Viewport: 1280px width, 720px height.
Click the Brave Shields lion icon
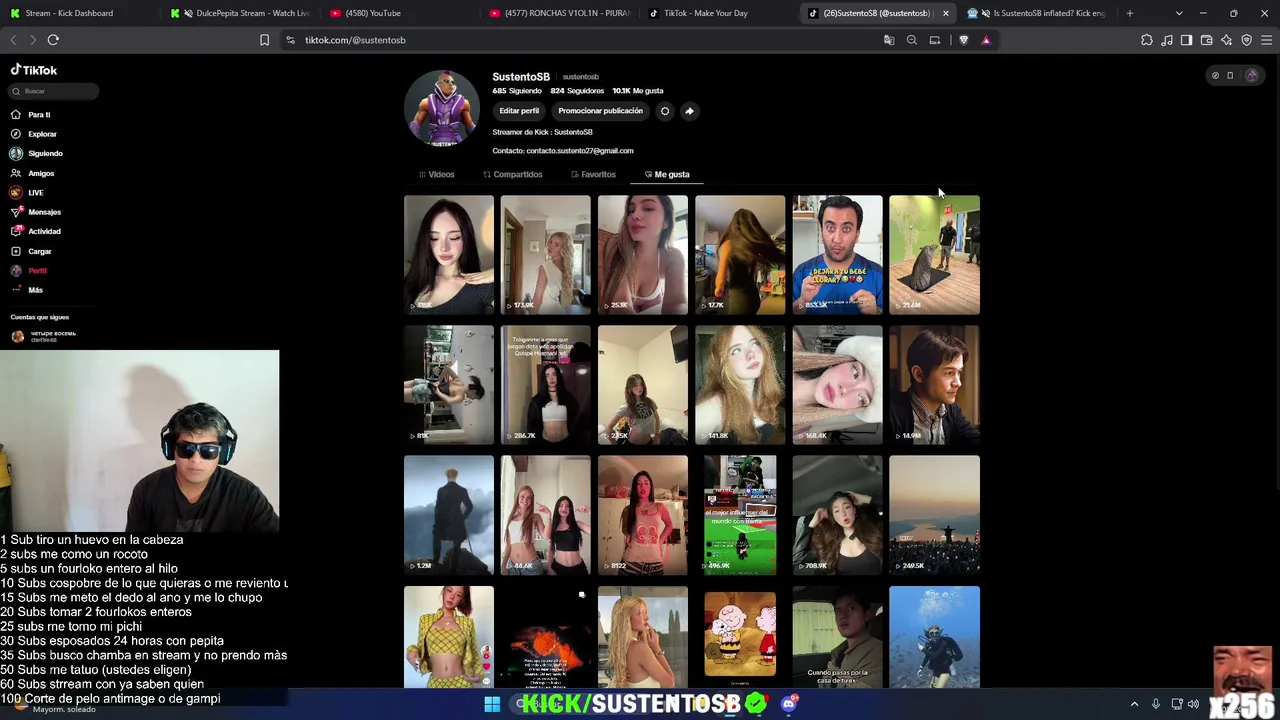[964, 40]
